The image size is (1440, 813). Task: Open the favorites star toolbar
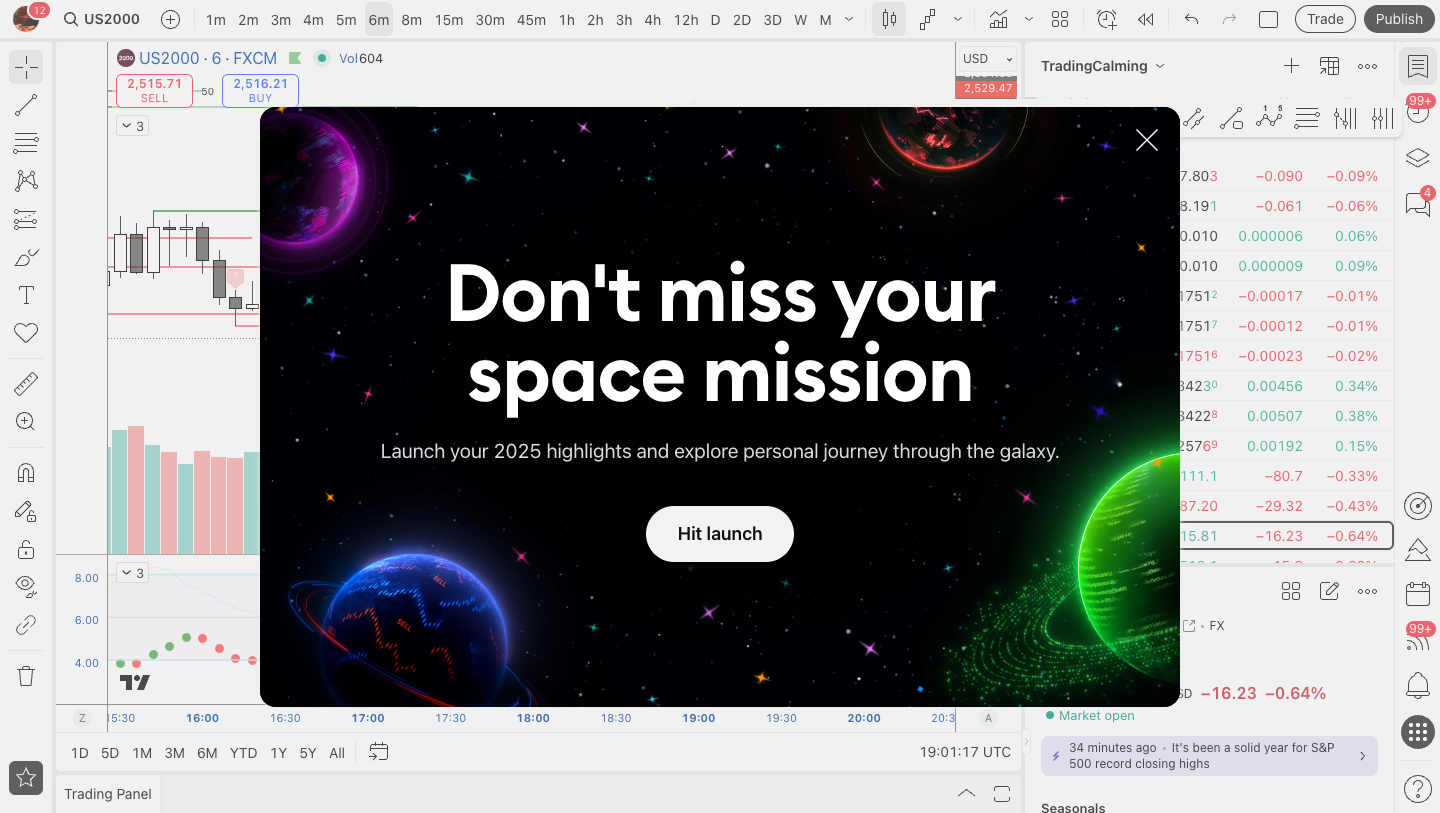(x=26, y=777)
